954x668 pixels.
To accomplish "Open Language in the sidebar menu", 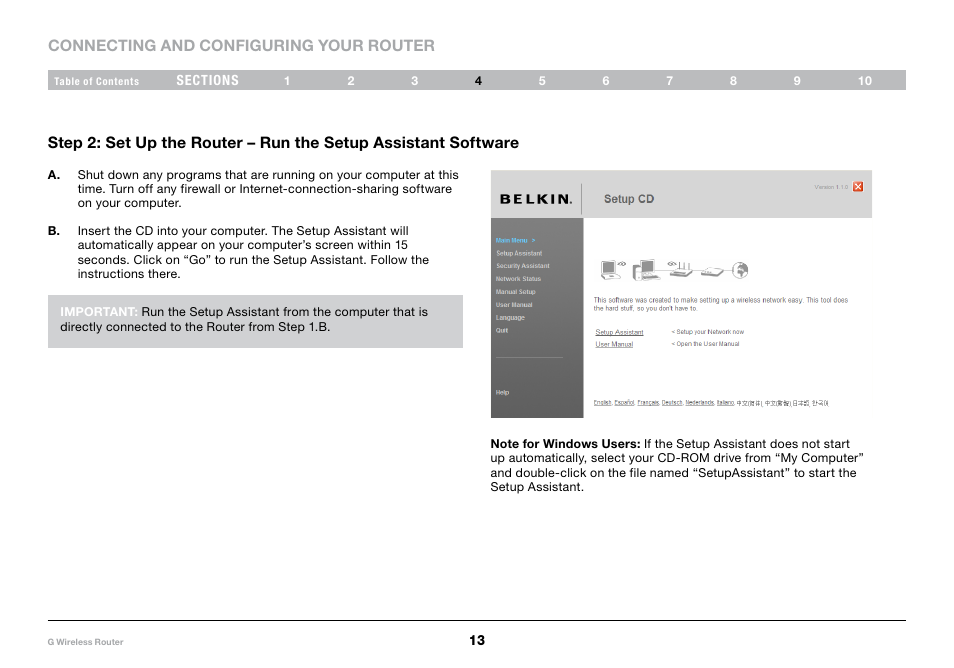I will click(510, 318).
